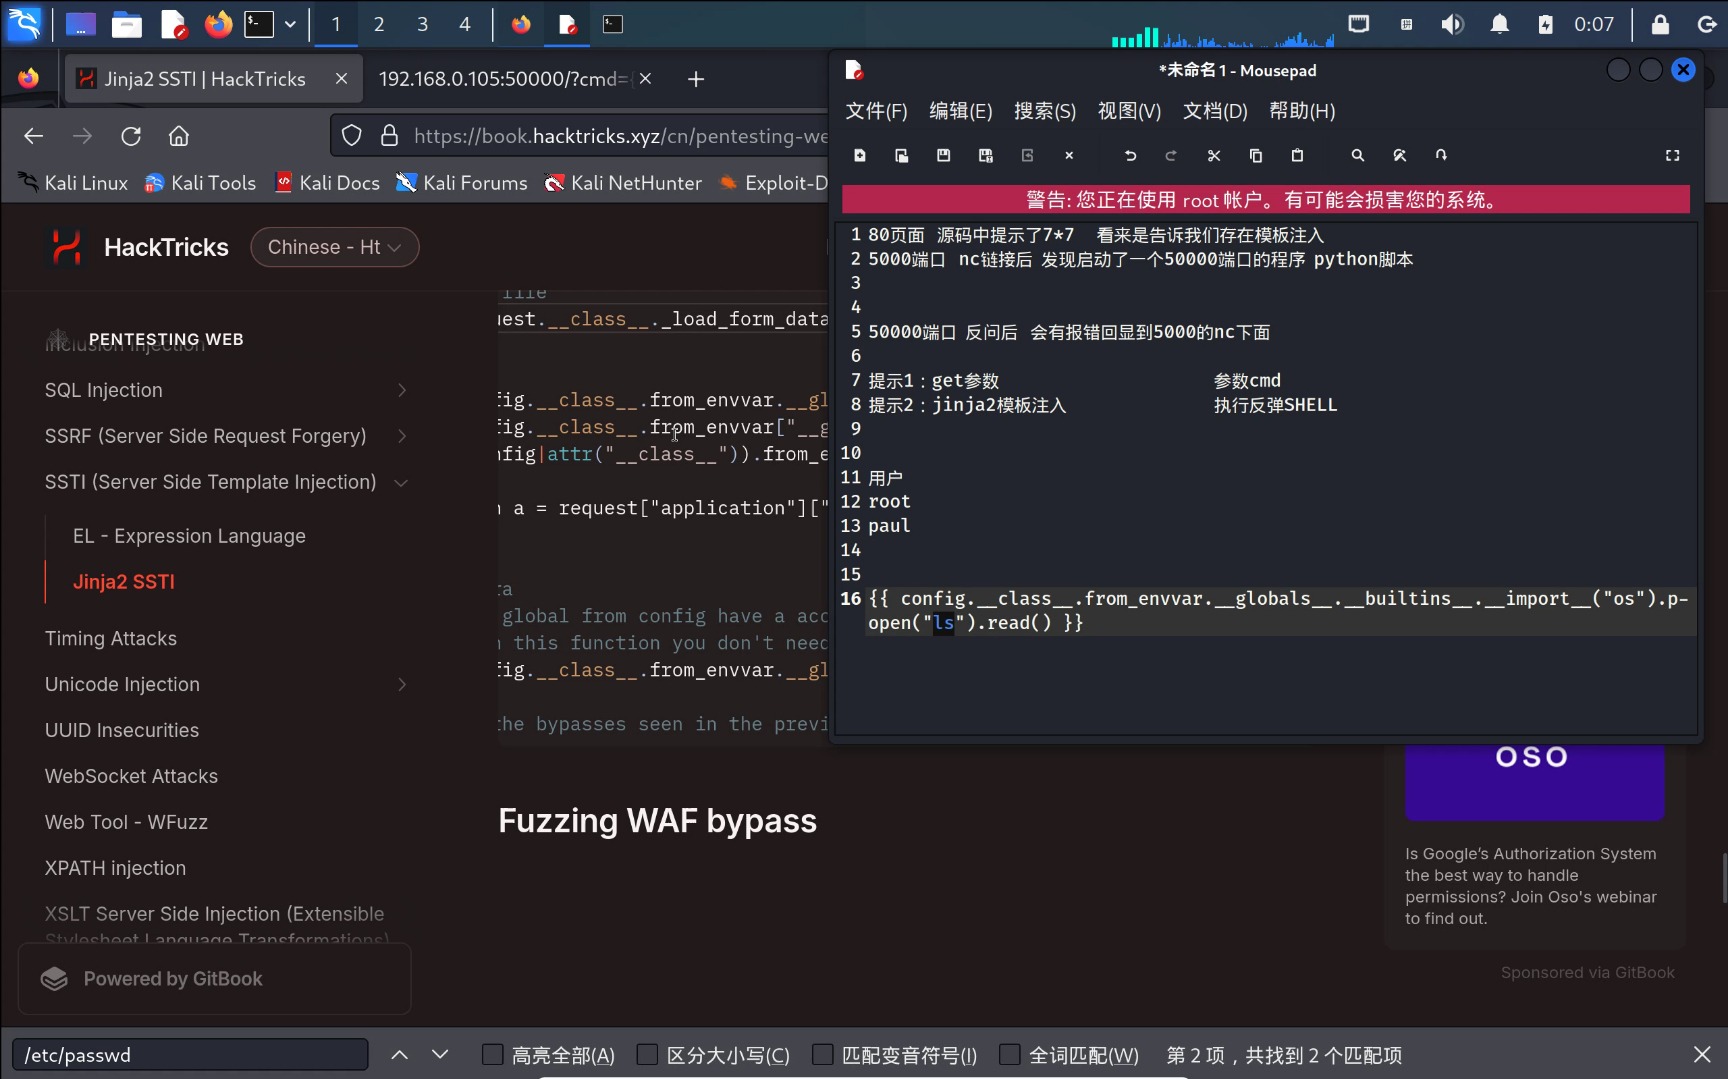Open the Kali NetHunter bookmark

pyautogui.click(x=623, y=183)
